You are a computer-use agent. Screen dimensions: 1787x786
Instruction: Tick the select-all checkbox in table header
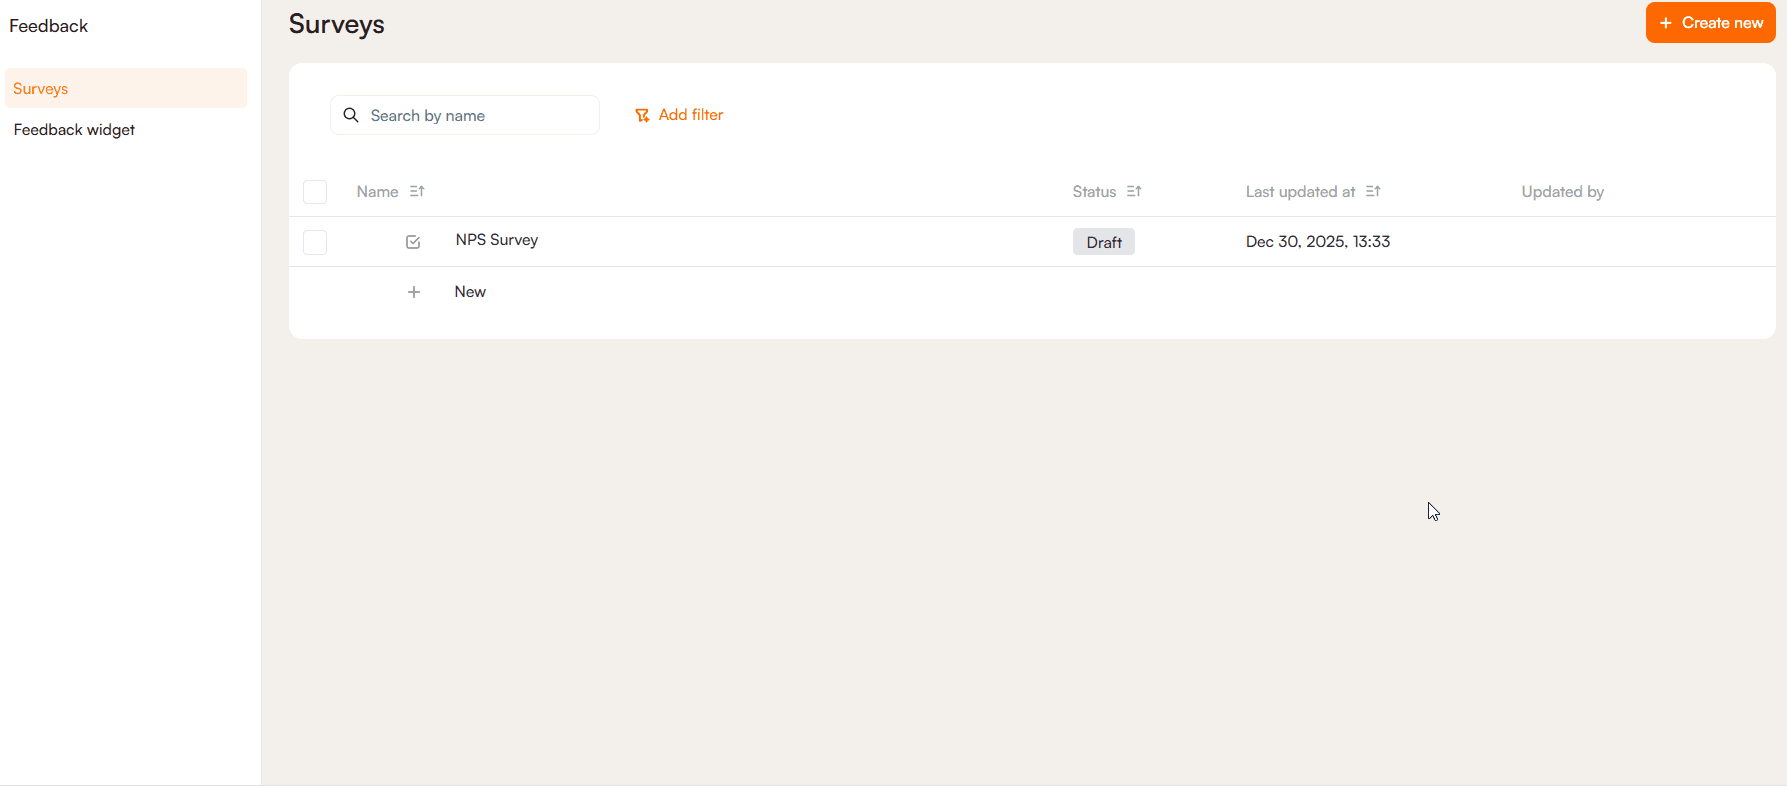click(315, 192)
